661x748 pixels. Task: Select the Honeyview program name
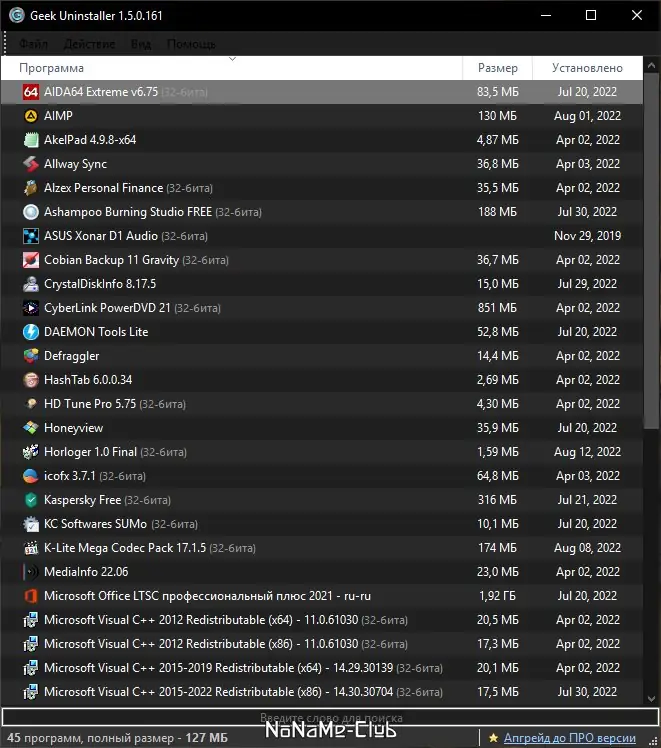pyautogui.click(x=73, y=428)
